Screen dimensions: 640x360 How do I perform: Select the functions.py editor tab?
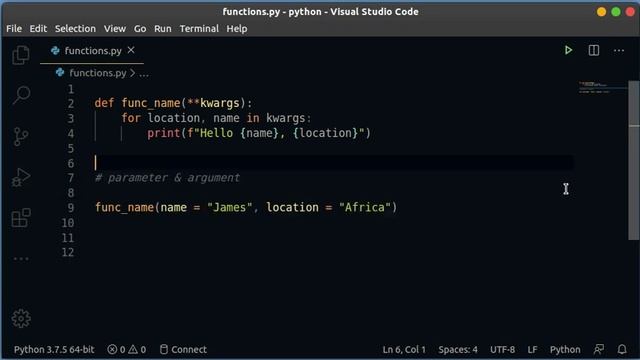(92, 51)
